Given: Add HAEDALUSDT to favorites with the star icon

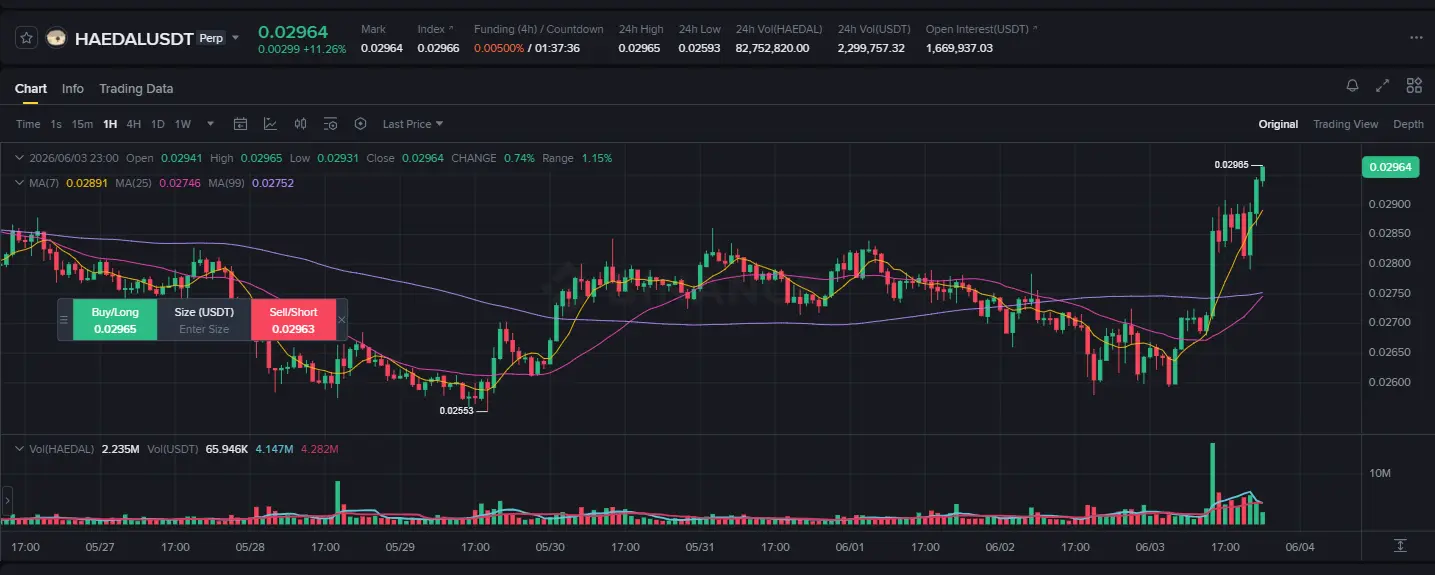Looking at the screenshot, I should (26, 38).
